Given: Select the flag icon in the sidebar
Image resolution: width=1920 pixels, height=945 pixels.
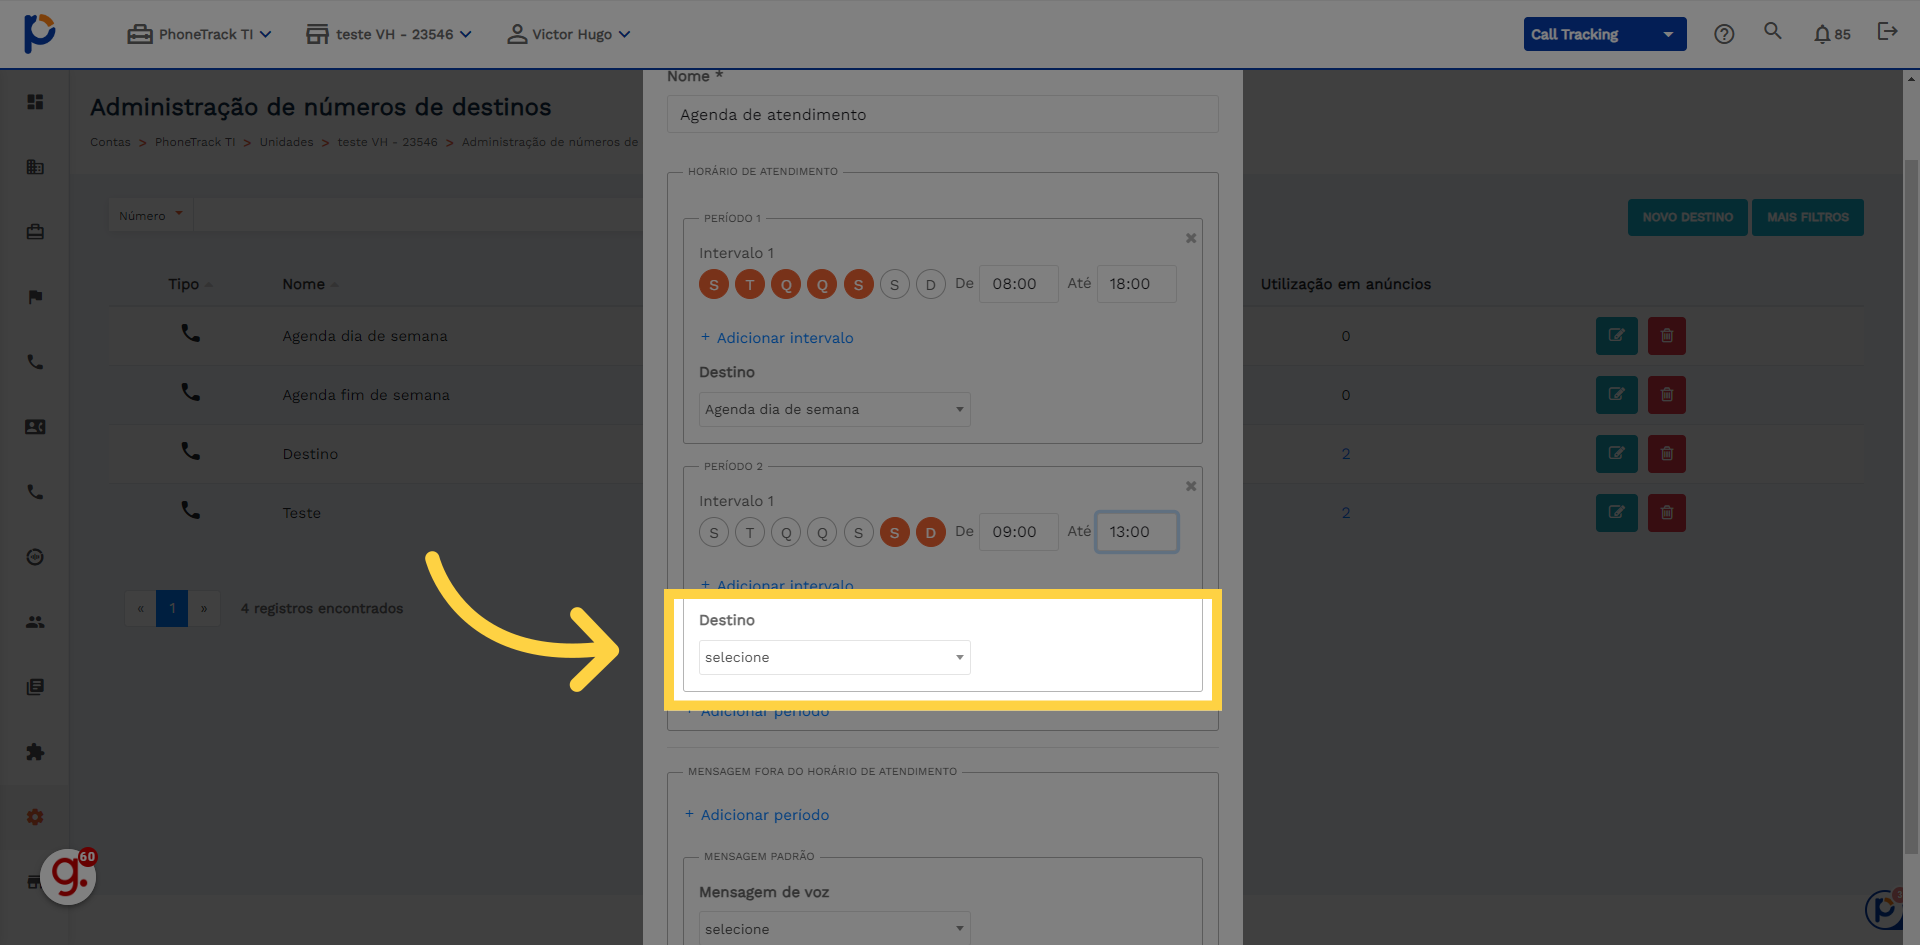Looking at the screenshot, I should (x=35, y=297).
